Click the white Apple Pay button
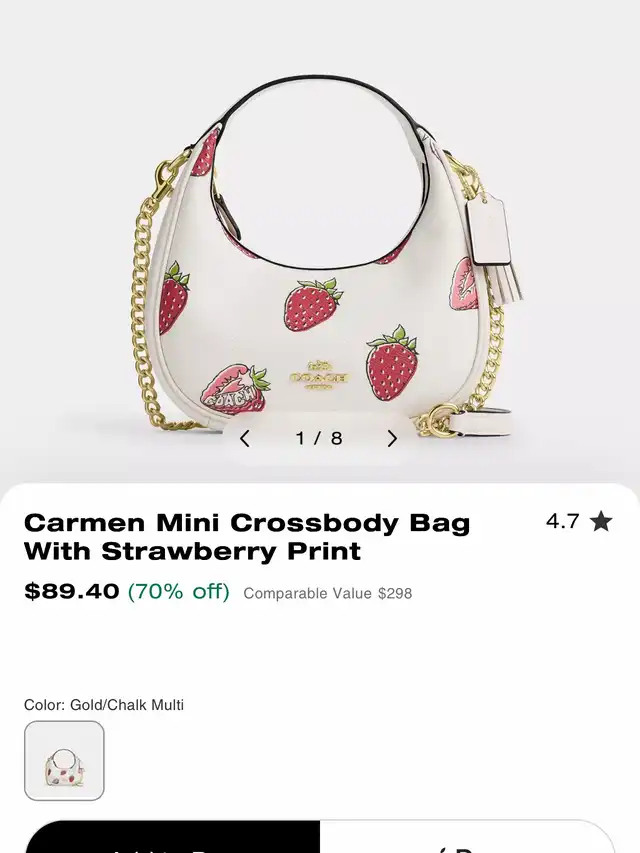This screenshot has height=853, width=640. pyautogui.click(x=467, y=838)
